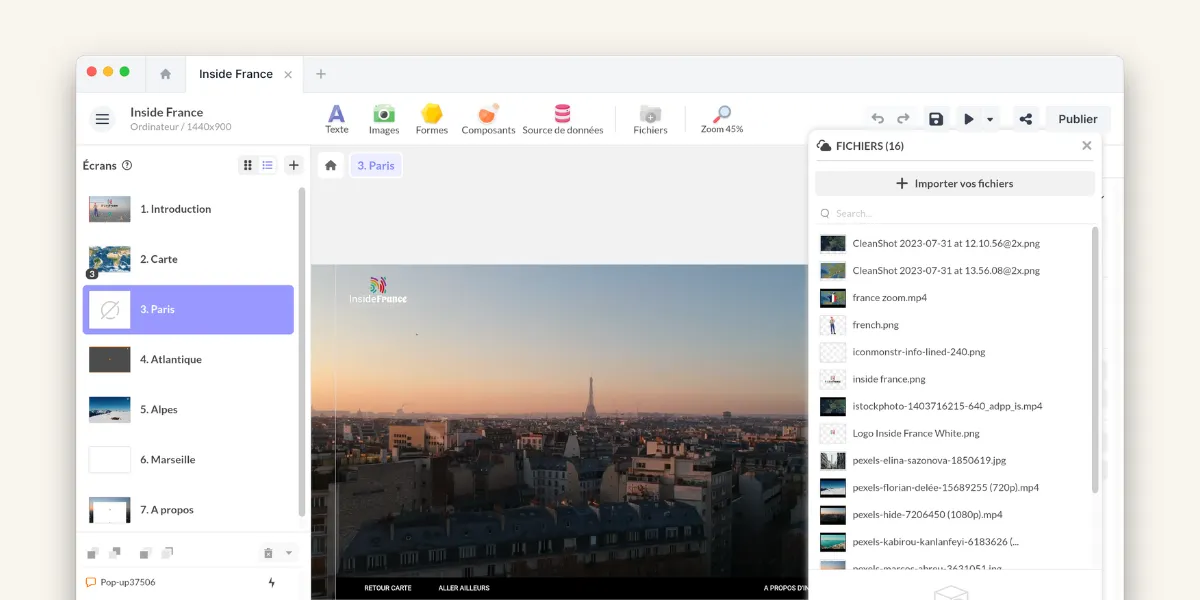Switch screens list to list view
The image size is (1200, 600).
pos(268,165)
